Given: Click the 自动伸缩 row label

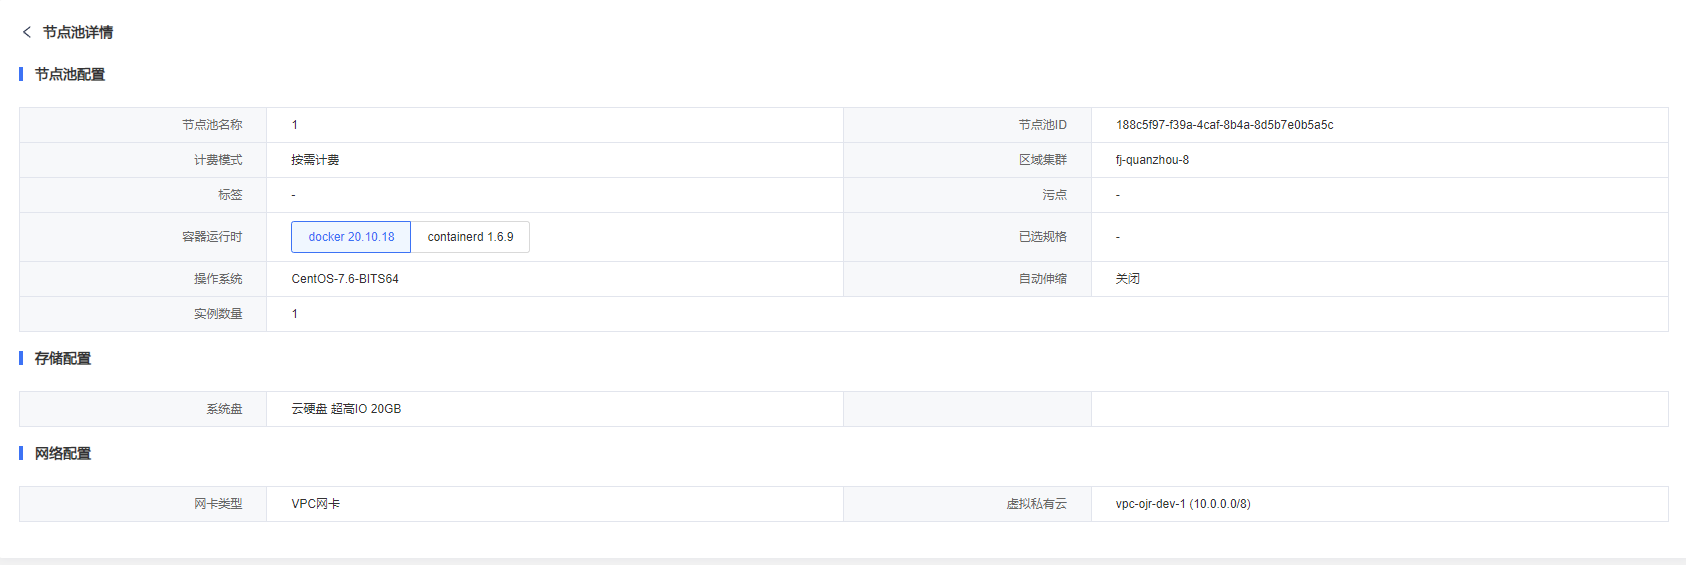Looking at the screenshot, I should (x=1043, y=279).
